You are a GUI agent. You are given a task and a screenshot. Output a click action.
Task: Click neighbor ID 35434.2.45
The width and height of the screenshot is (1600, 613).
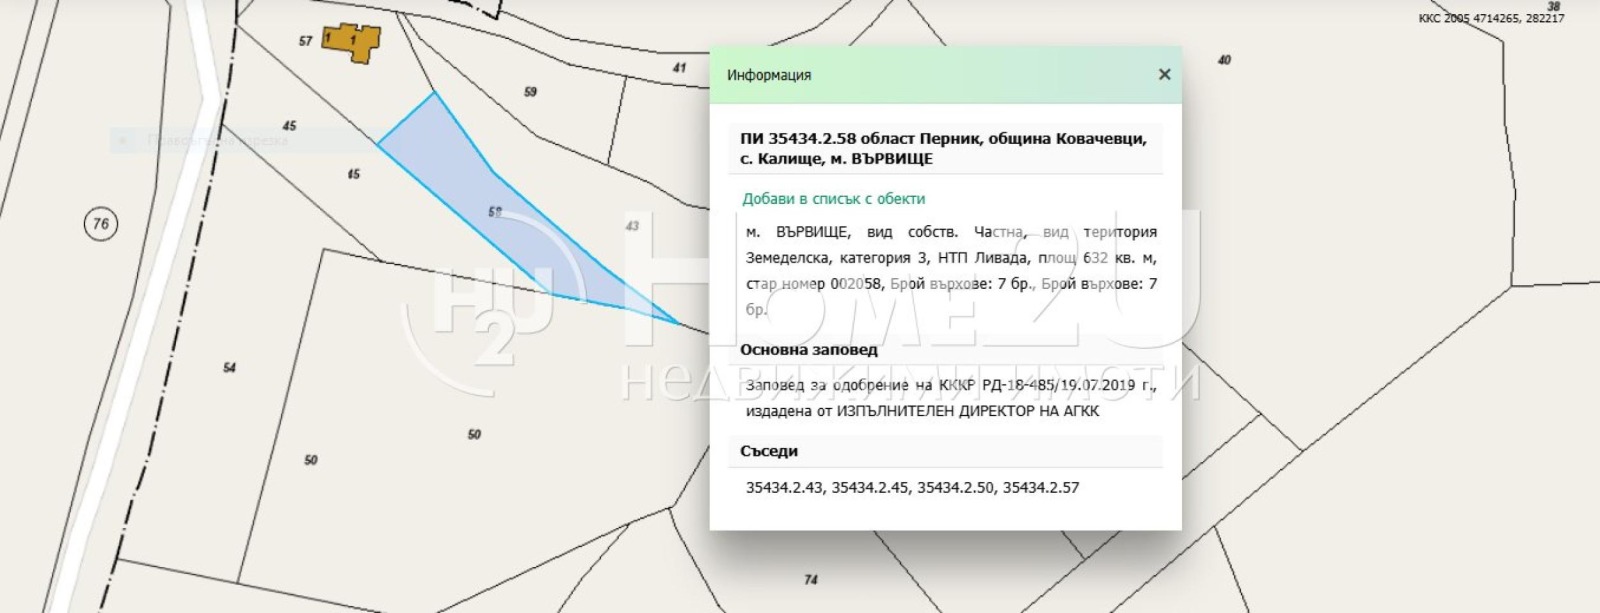pos(870,488)
